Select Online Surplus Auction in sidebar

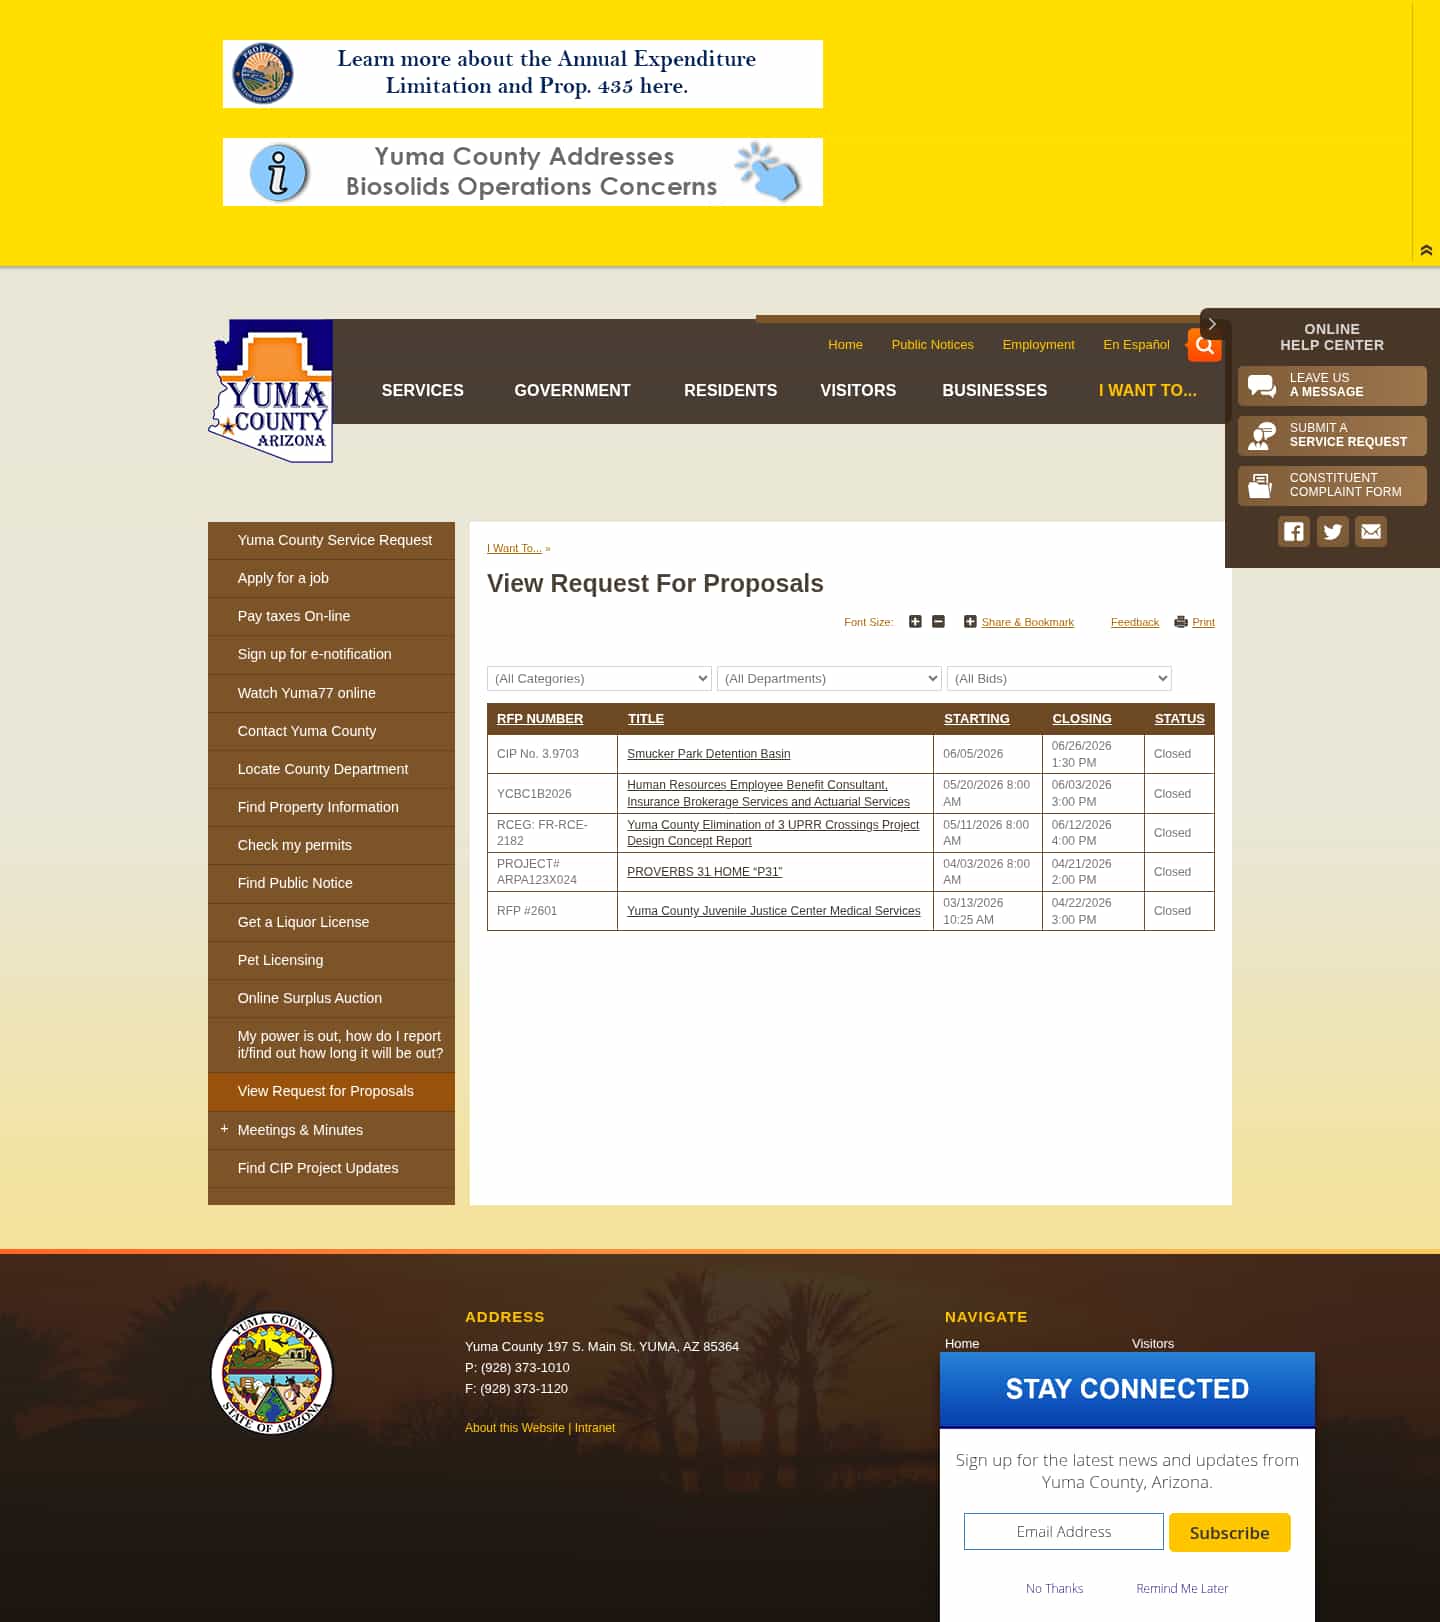pyautogui.click(x=331, y=998)
